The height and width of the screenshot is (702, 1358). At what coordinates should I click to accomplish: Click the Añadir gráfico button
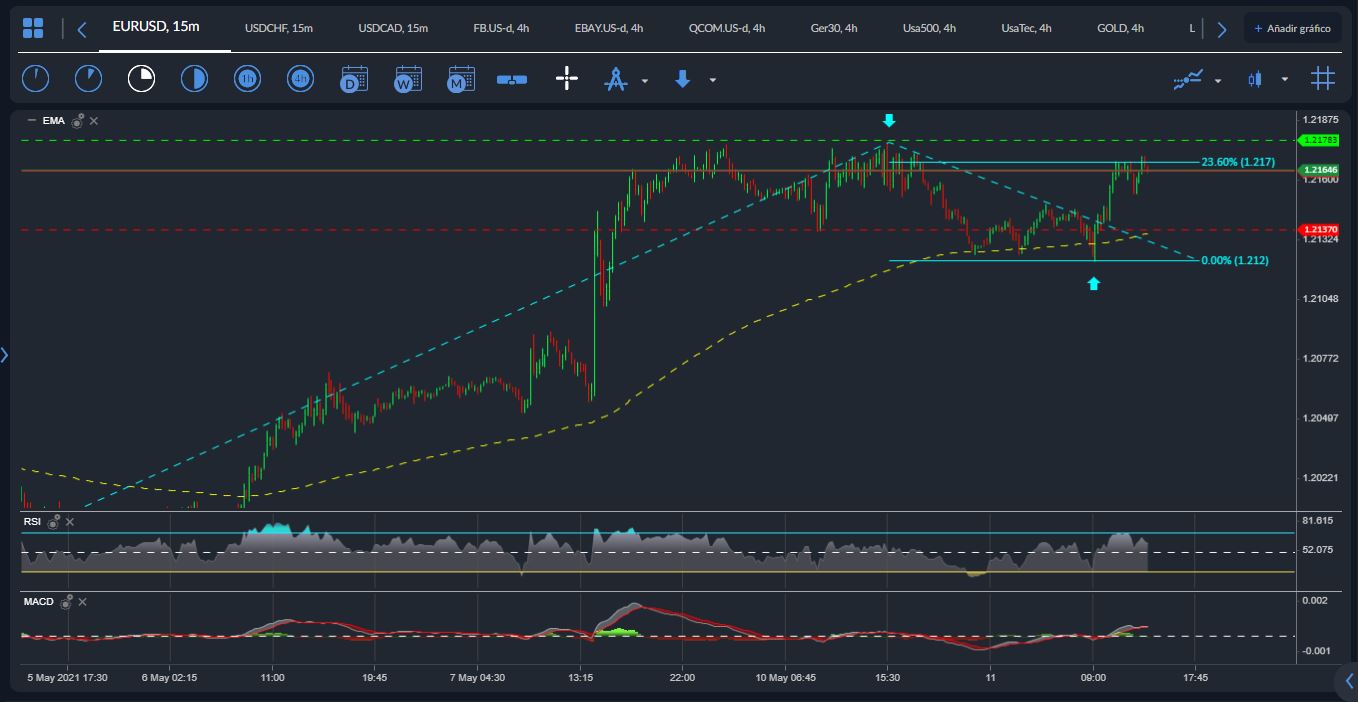pos(1292,28)
